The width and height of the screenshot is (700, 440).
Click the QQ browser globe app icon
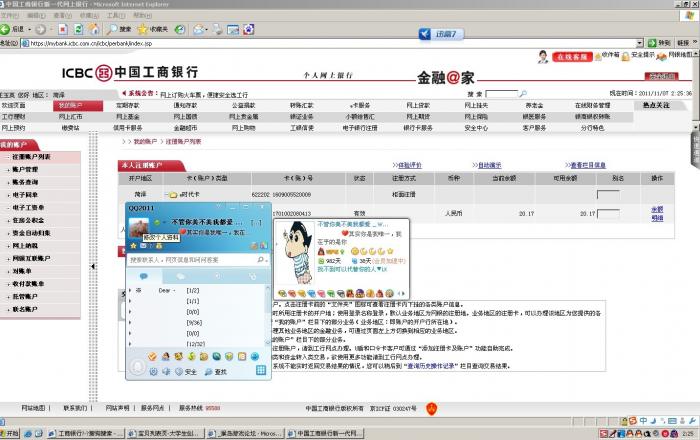coord(255,357)
